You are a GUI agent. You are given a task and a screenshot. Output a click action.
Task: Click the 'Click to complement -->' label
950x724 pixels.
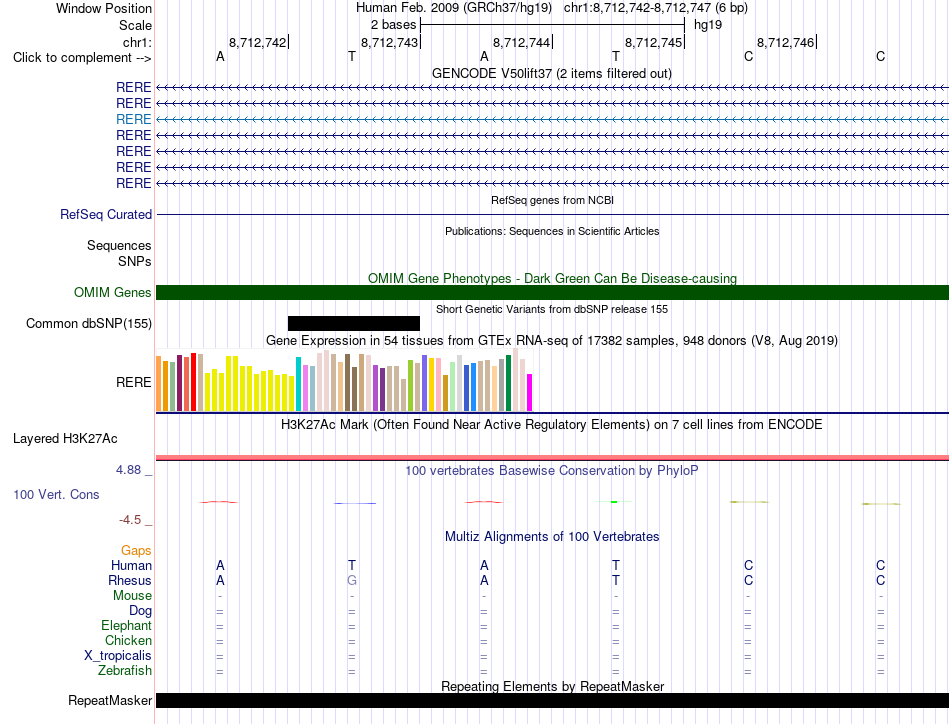click(82, 58)
